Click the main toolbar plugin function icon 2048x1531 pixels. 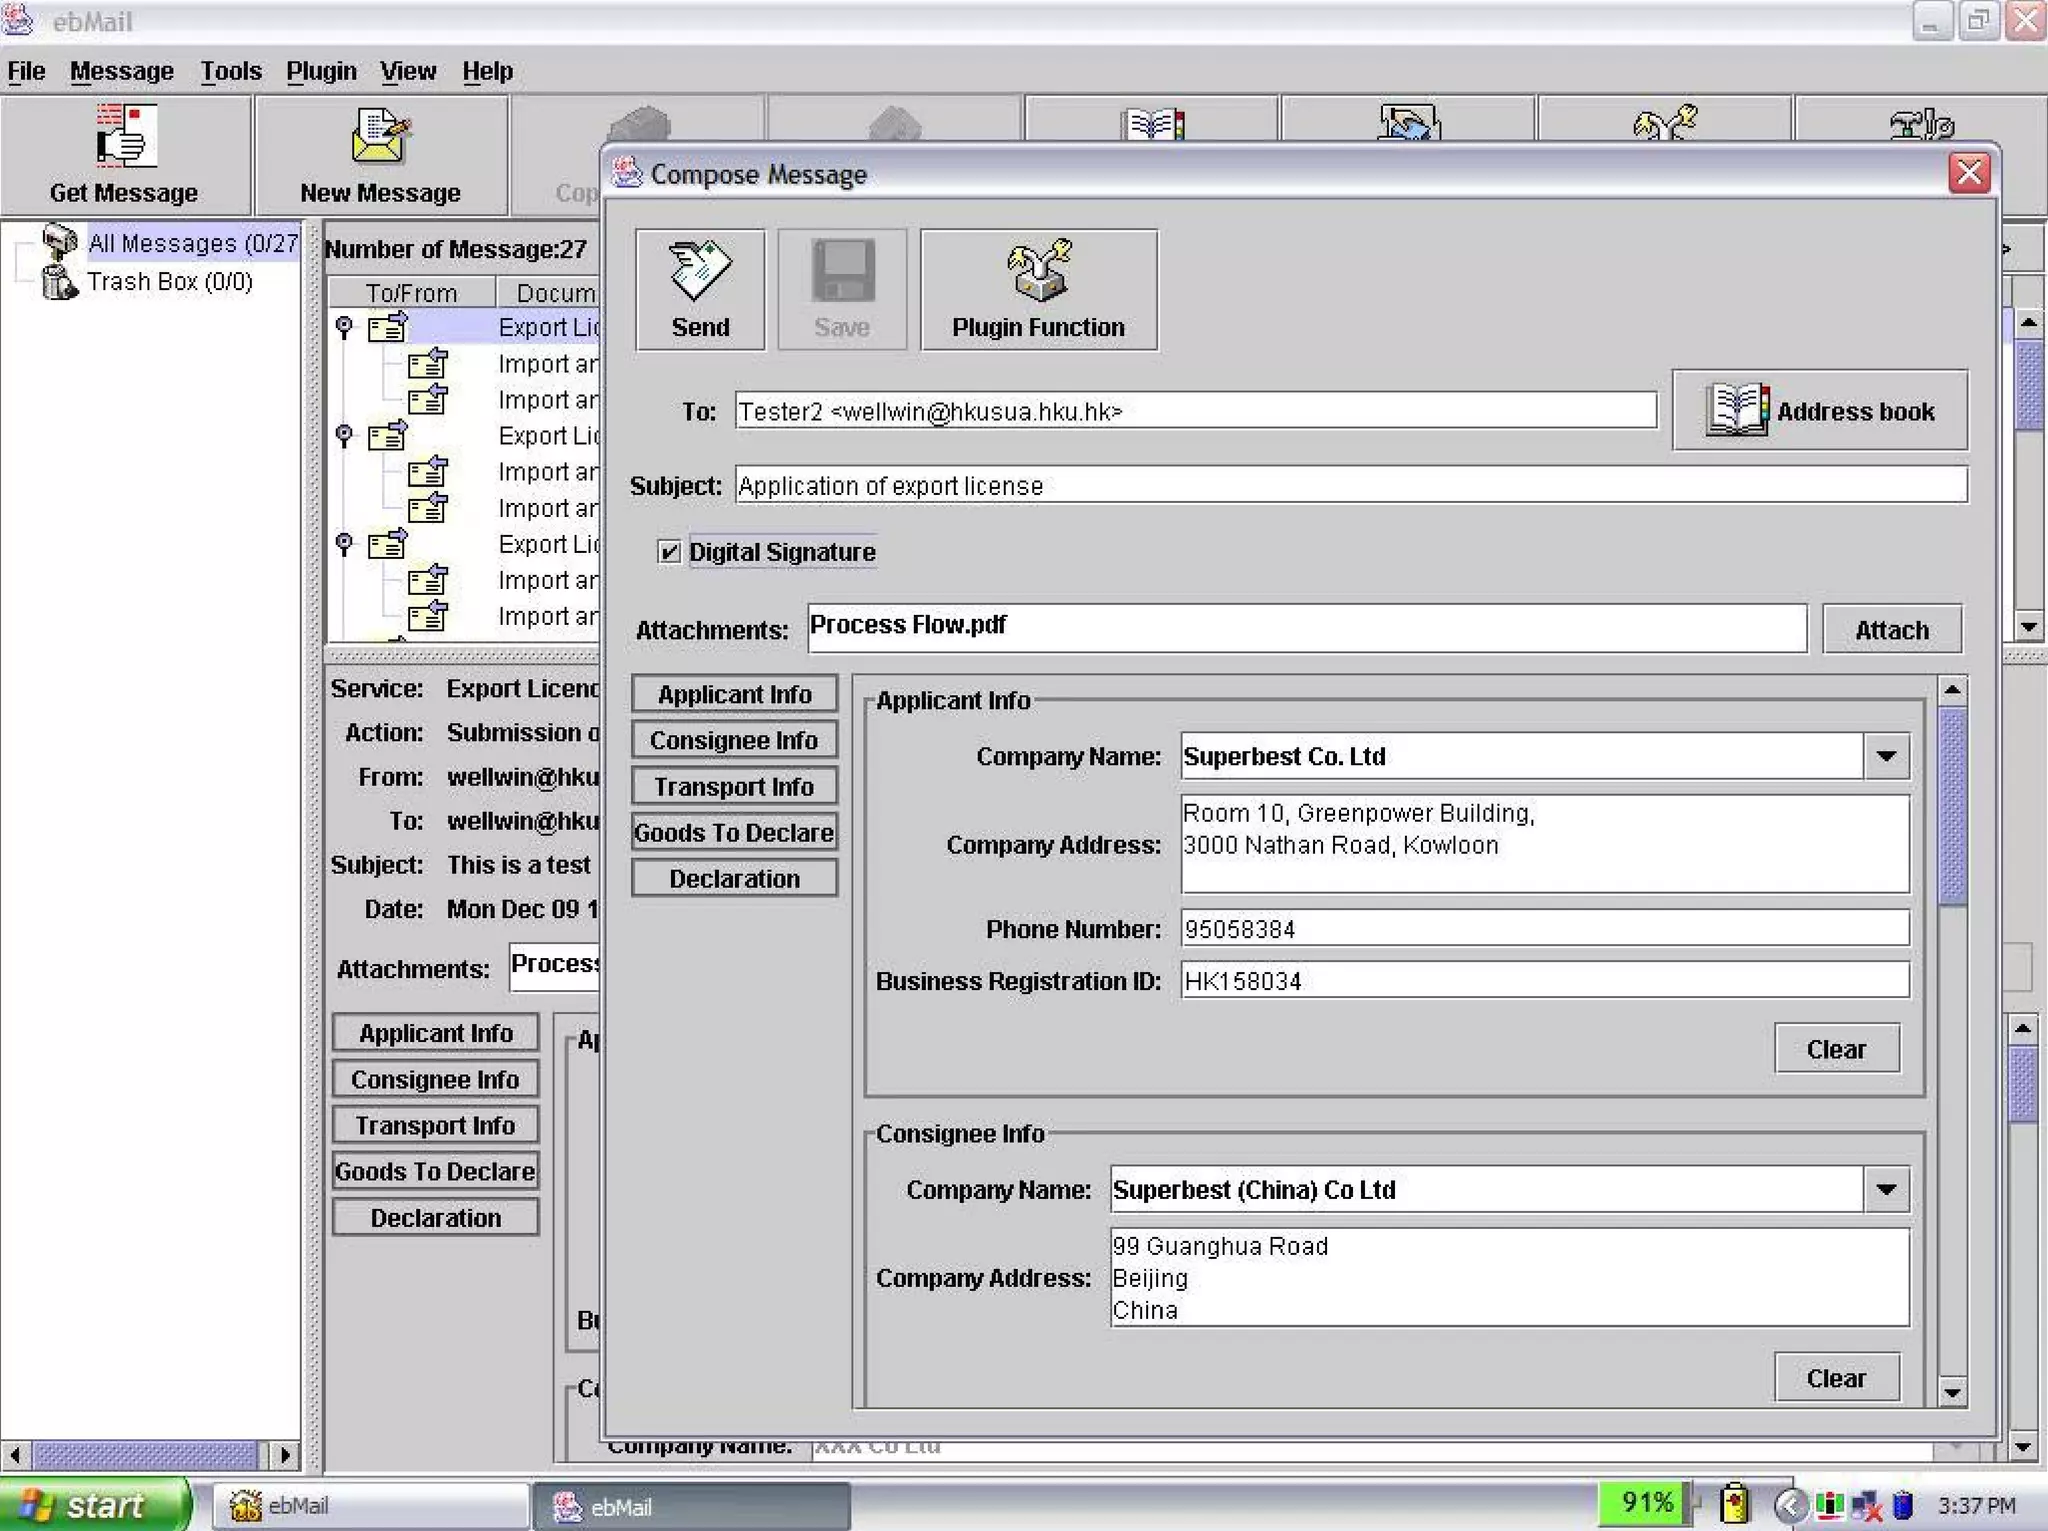point(1665,122)
